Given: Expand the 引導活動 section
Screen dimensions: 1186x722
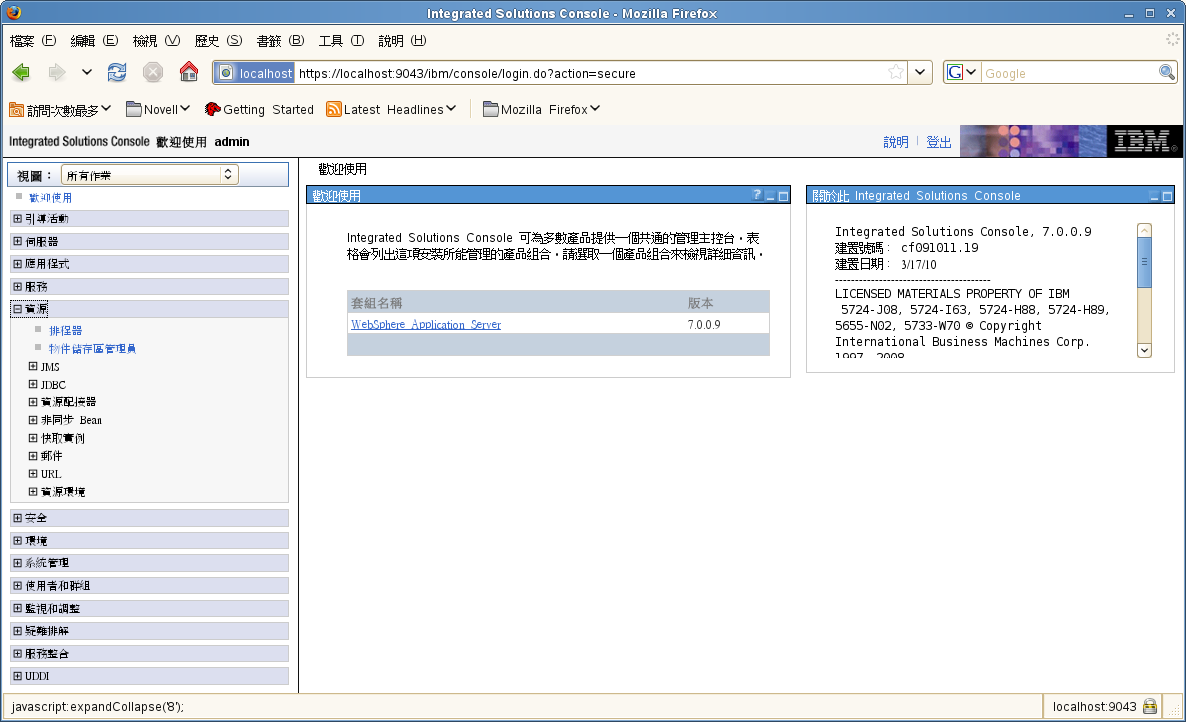Looking at the screenshot, I should [17, 218].
